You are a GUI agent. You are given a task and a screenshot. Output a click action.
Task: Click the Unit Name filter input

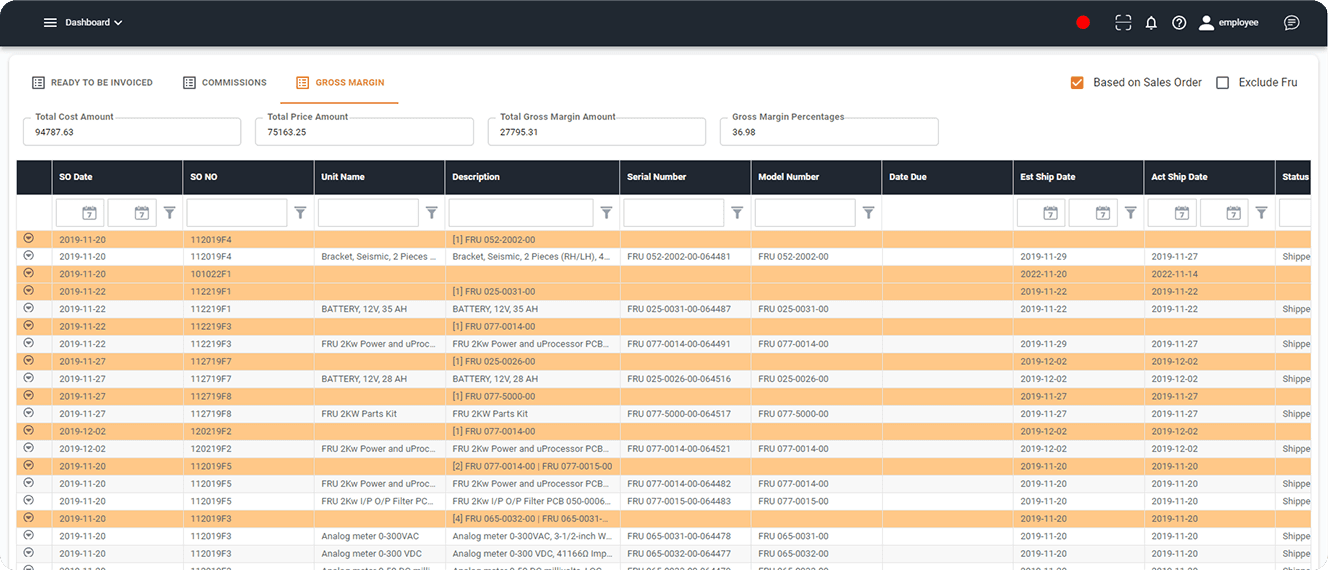(368, 213)
